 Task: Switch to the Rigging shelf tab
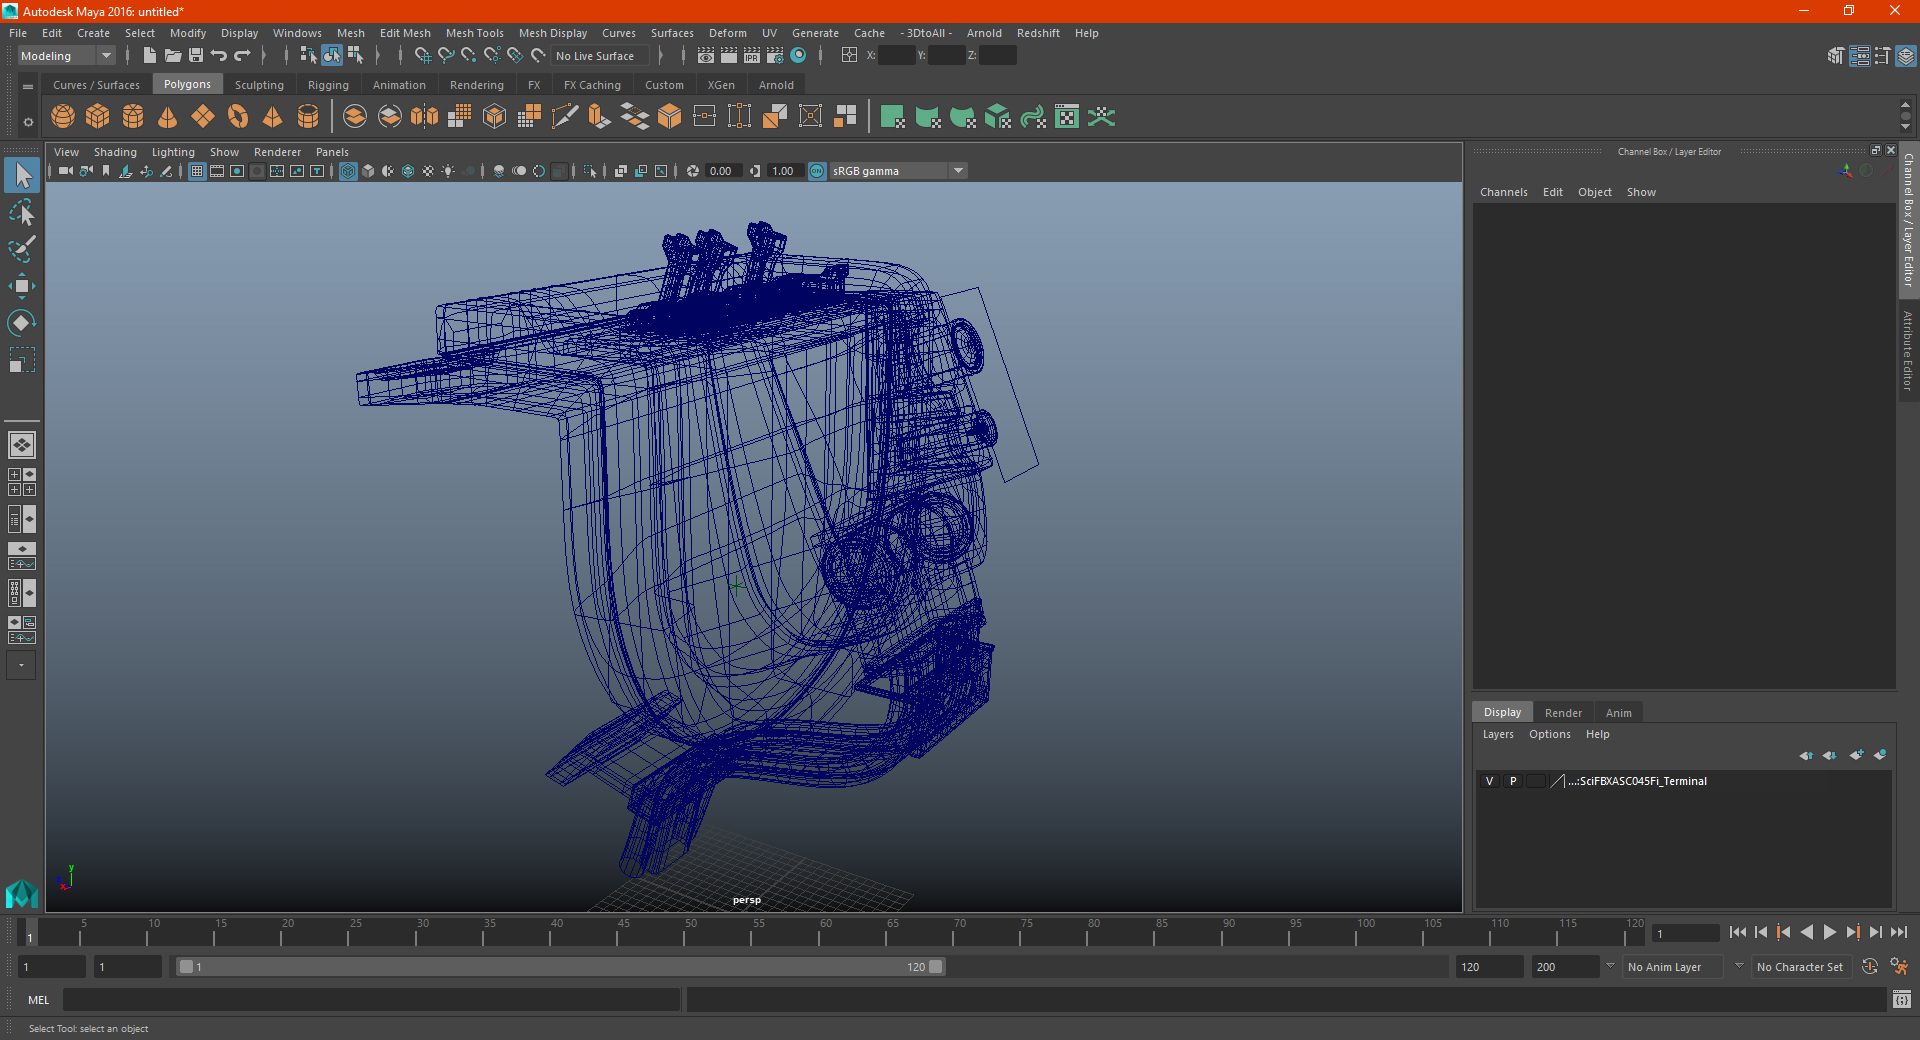coord(328,85)
